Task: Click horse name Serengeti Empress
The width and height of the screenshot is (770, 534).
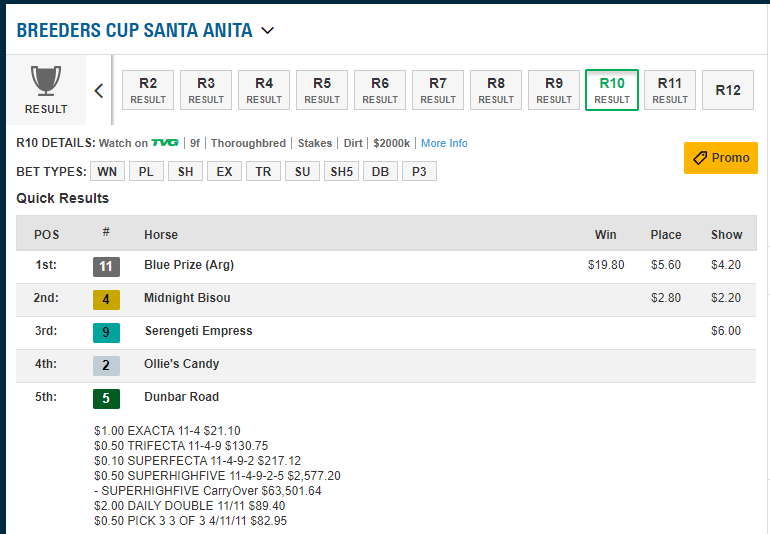Action: pos(198,331)
